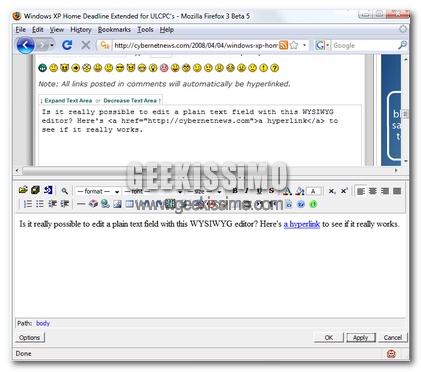Justify text alignment
This screenshot has width=421, height=372.
coord(397,191)
